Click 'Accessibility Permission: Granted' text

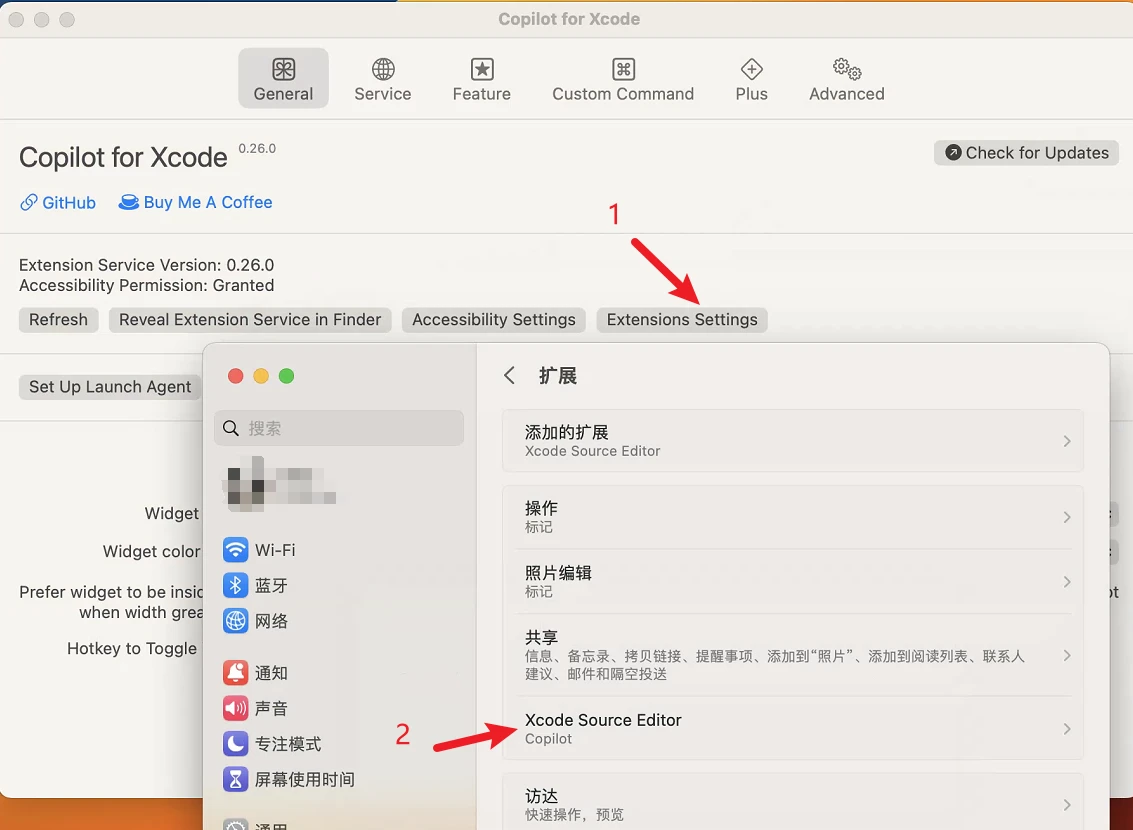pyautogui.click(x=147, y=285)
